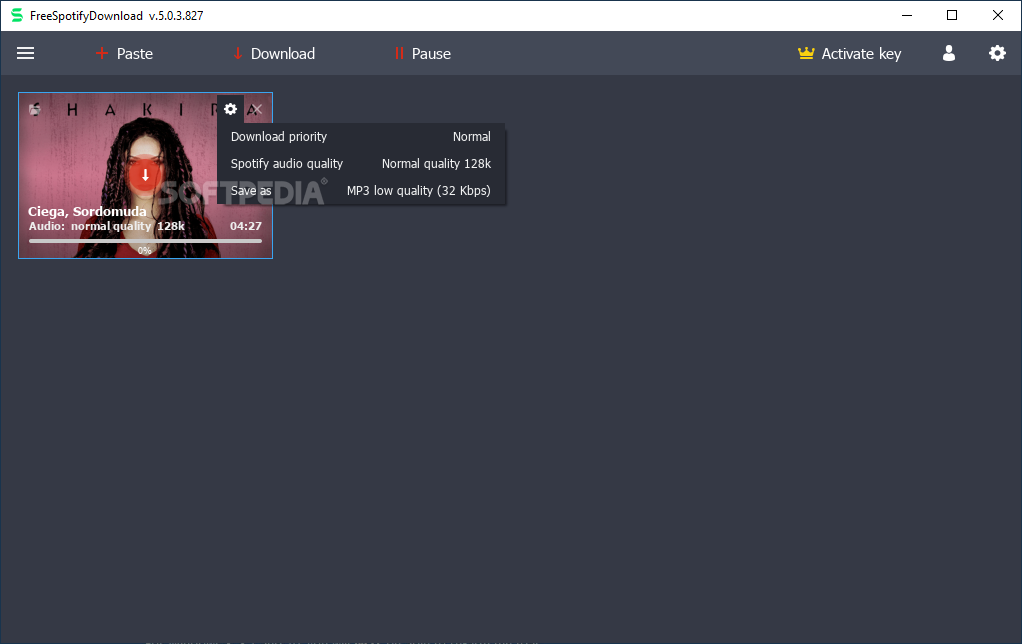The height and width of the screenshot is (644, 1022).
Task: Change Spotify audio quality Normal quality 128k
Action: [436, 164]
